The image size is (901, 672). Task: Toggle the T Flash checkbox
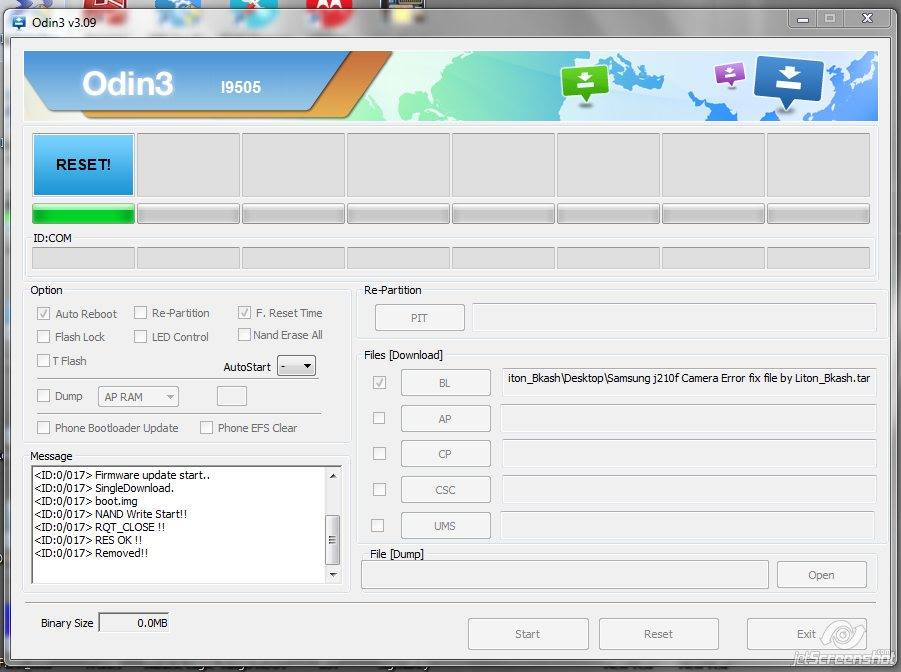pos(43,361)
